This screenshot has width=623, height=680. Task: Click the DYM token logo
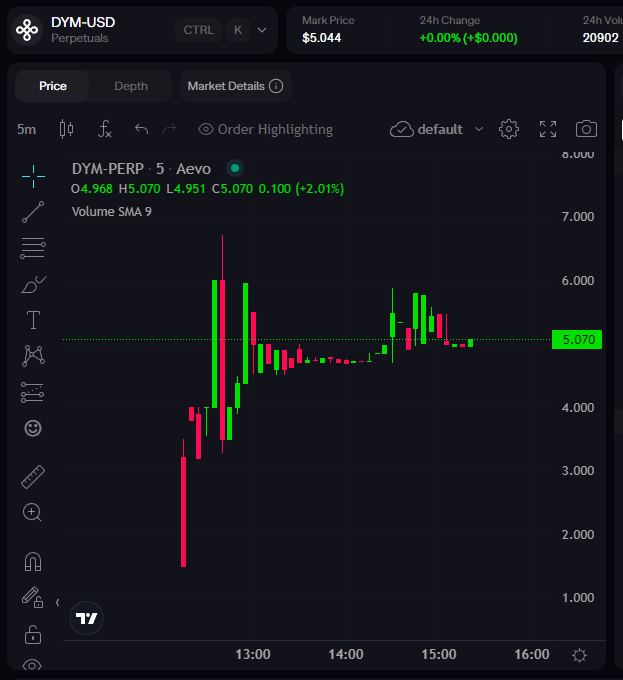coord(27,30)
